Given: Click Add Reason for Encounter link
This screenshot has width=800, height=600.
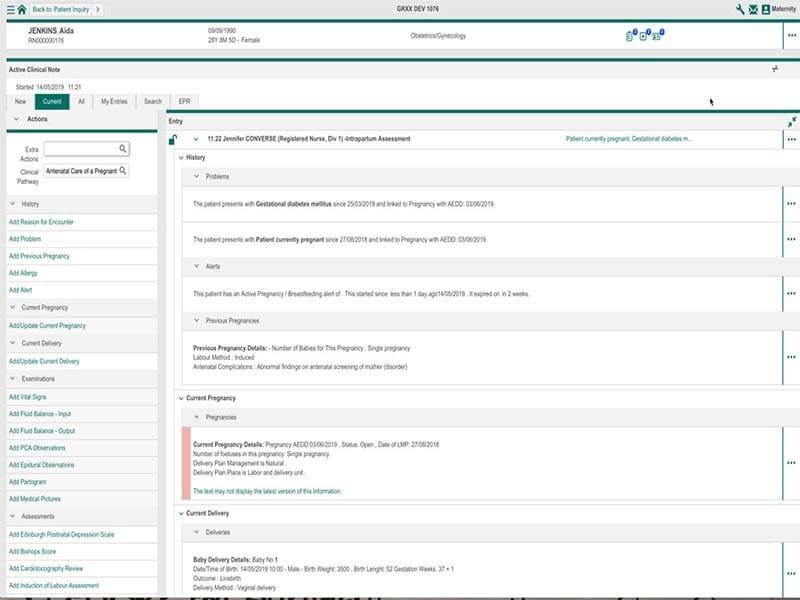Looking at the screenshot, I should [41, 222].
